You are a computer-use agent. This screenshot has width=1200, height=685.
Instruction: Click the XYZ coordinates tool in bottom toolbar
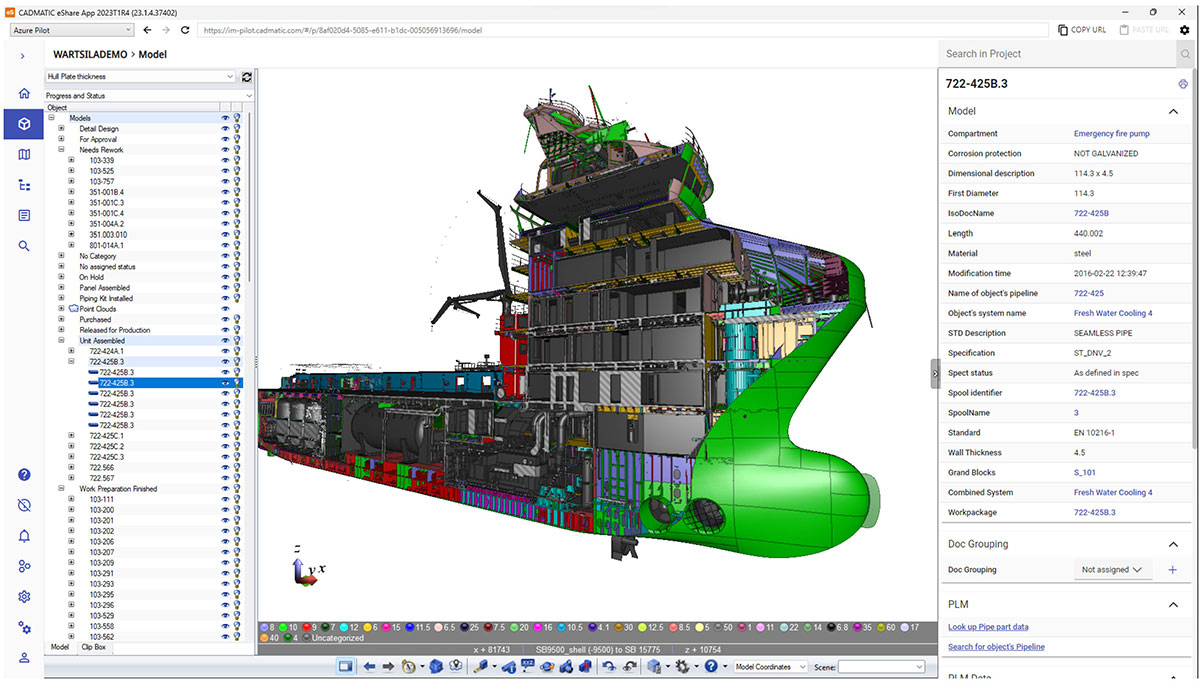click(527, 666)
